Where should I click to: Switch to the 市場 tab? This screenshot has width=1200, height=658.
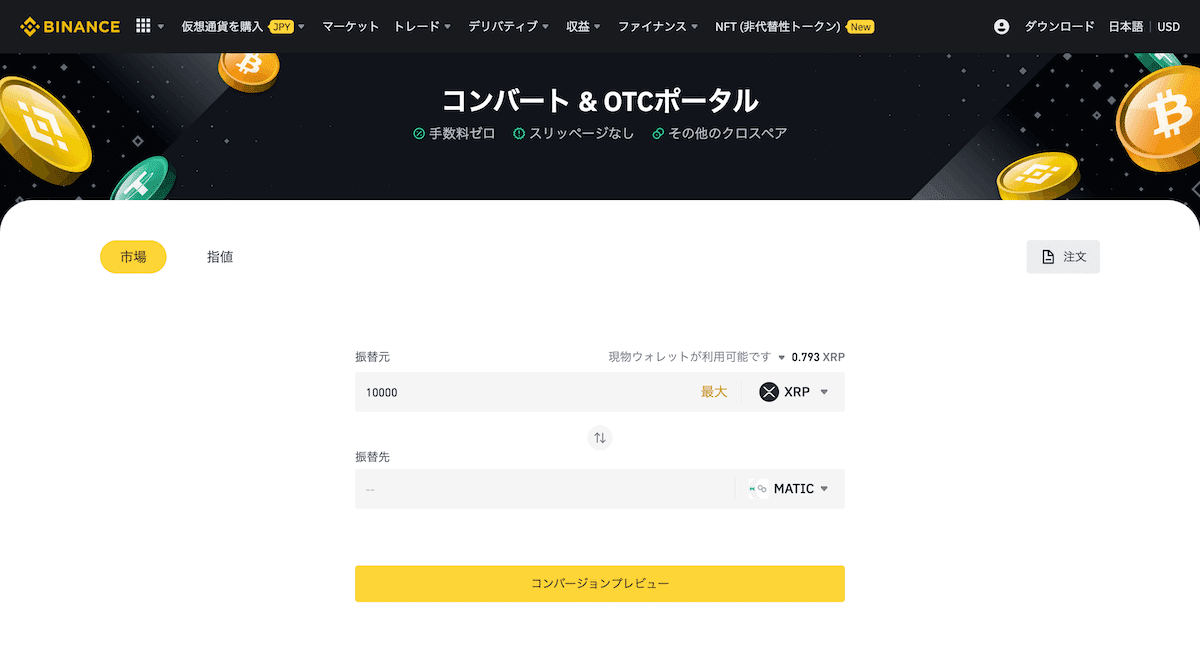point(133,257)
